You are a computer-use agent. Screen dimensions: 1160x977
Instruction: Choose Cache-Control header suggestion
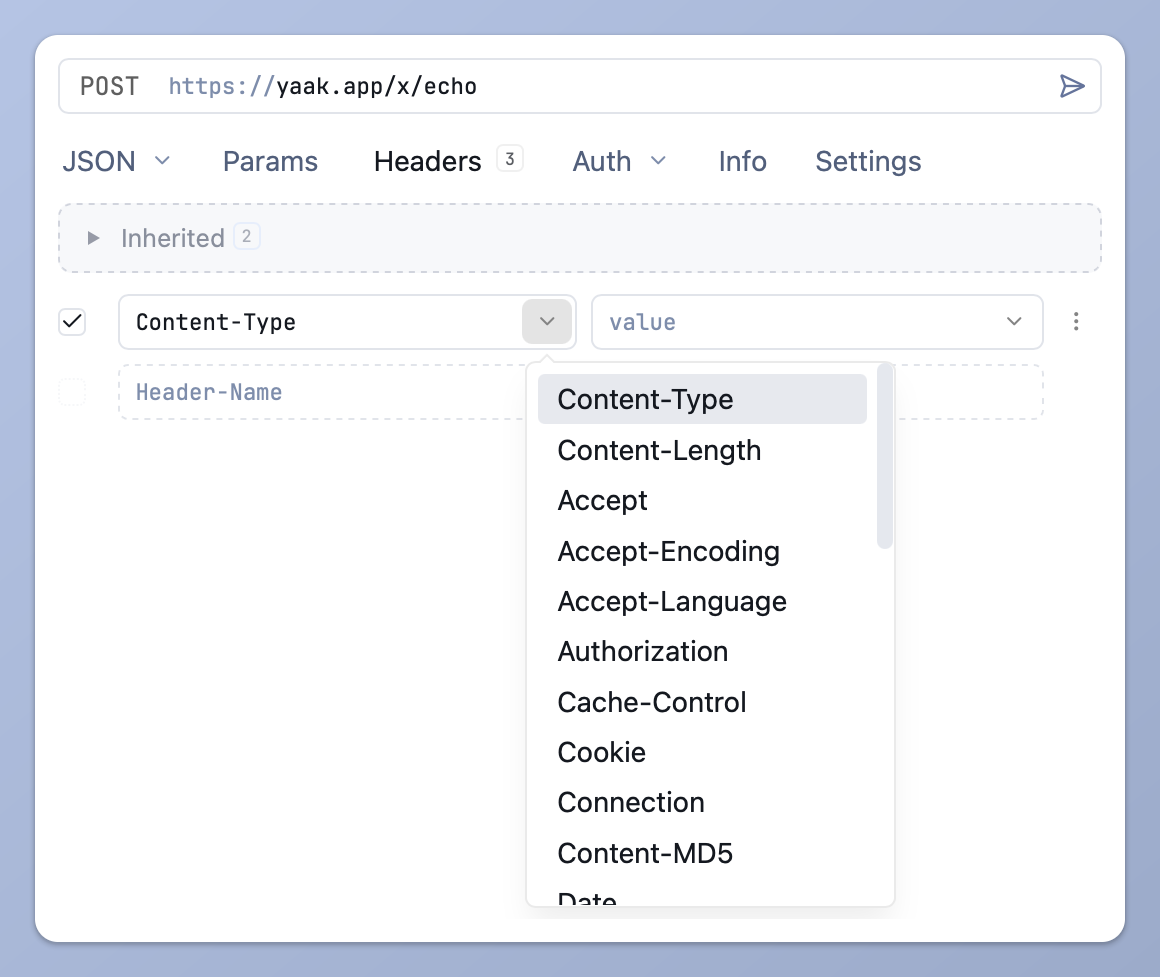point(702,702)
